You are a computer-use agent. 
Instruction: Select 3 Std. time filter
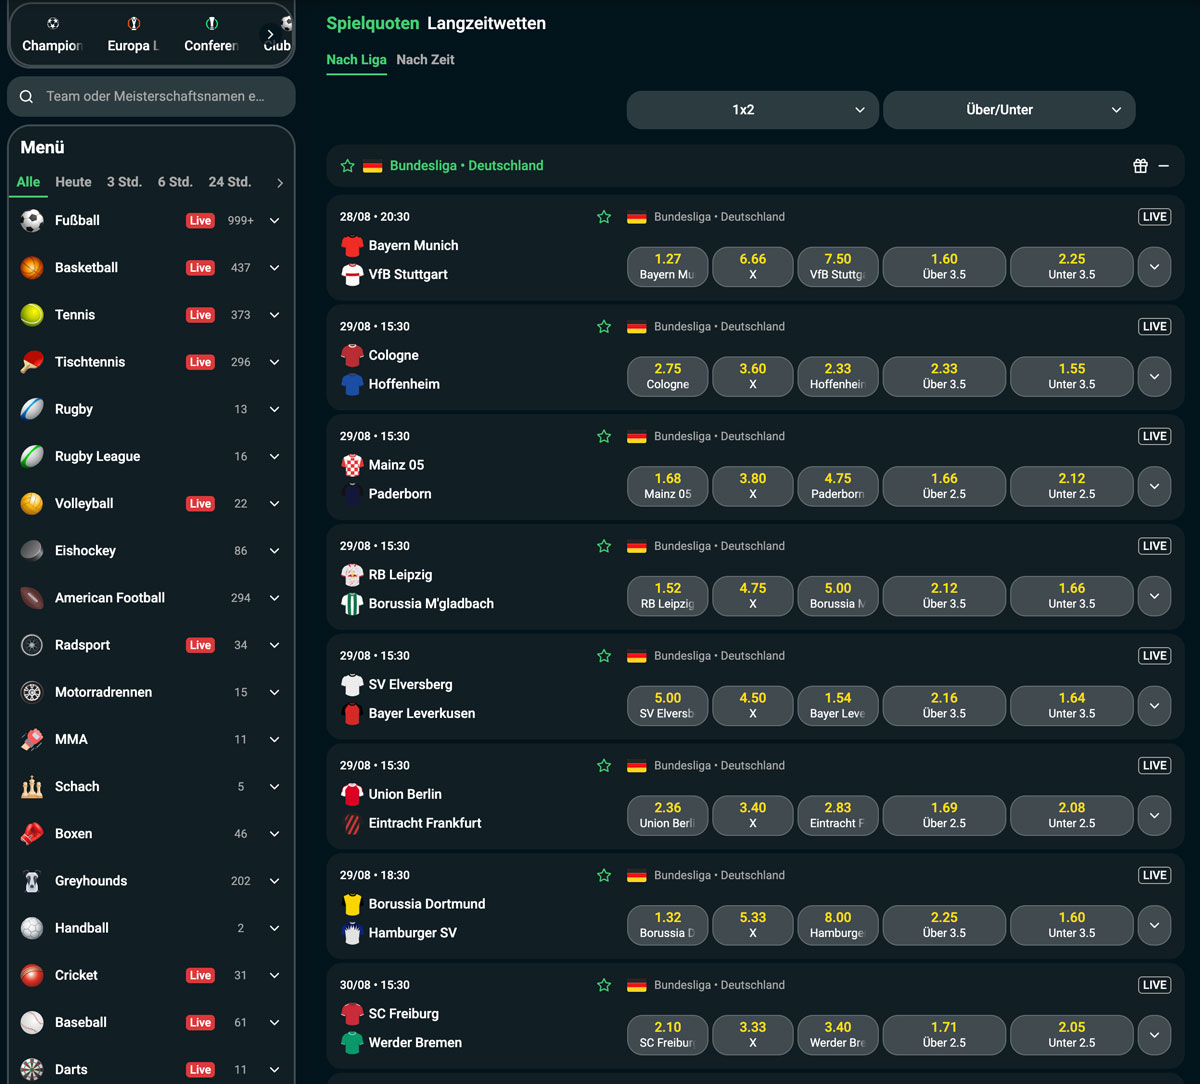pyautogui.click(x=124, y=182)
